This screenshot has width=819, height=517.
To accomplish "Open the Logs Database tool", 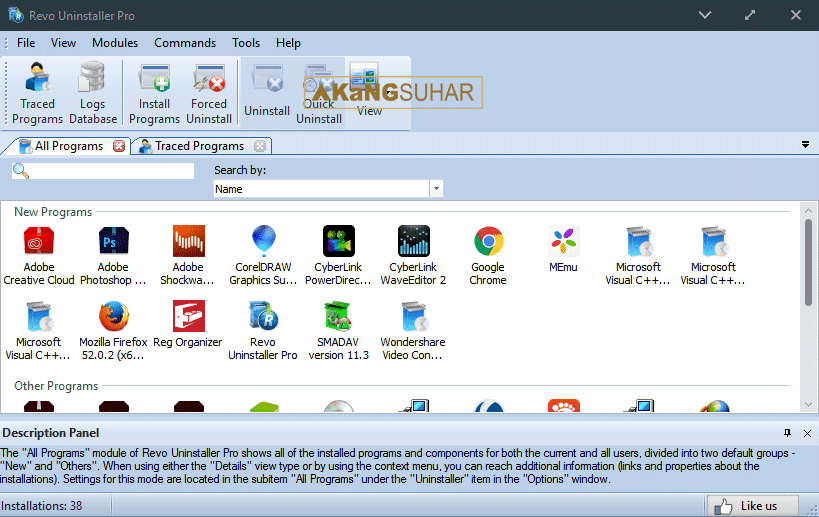I will (92, 93).
